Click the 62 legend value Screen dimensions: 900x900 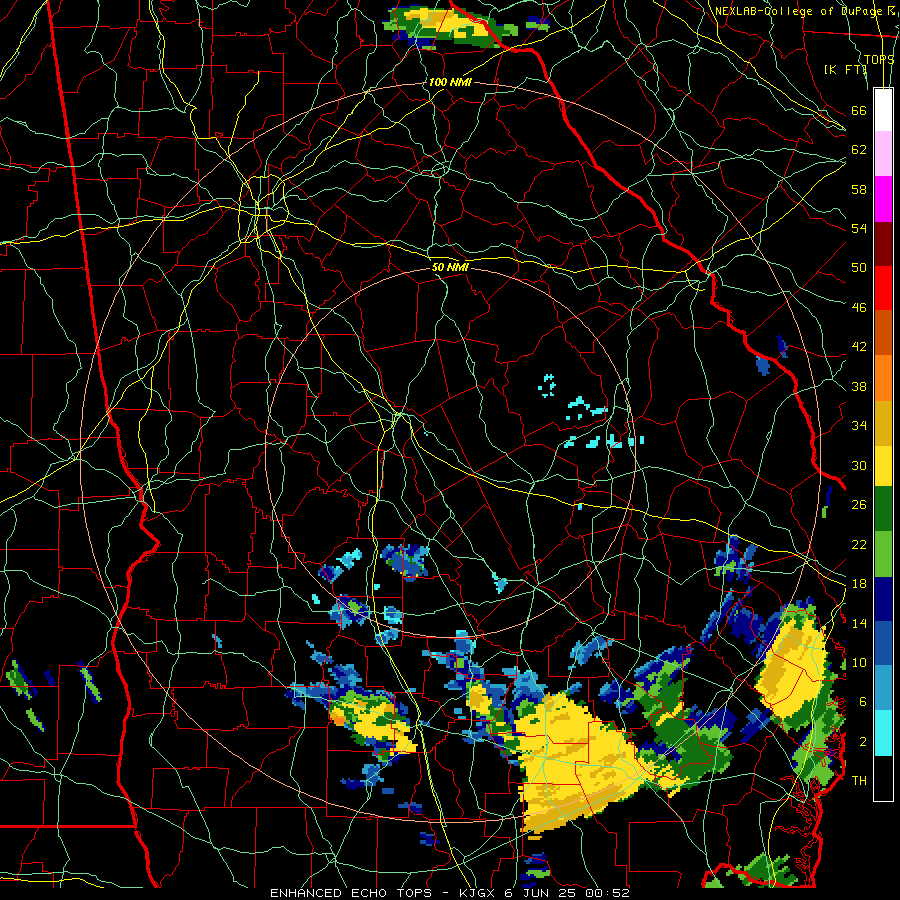pos(859,150)
